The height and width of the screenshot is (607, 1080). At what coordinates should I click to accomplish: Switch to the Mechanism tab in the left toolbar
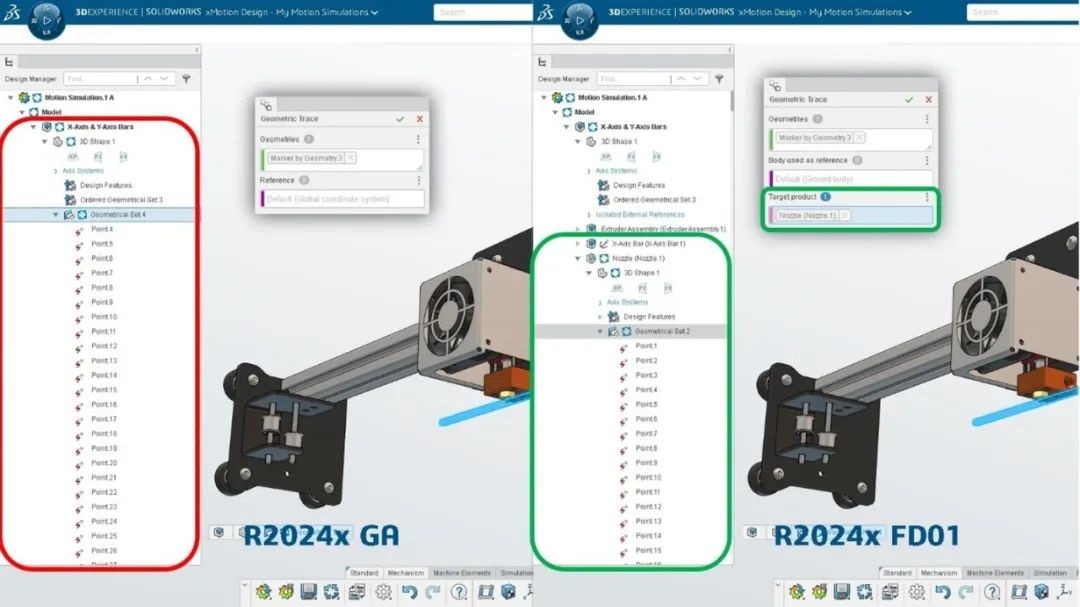click(x=405, y=573)
